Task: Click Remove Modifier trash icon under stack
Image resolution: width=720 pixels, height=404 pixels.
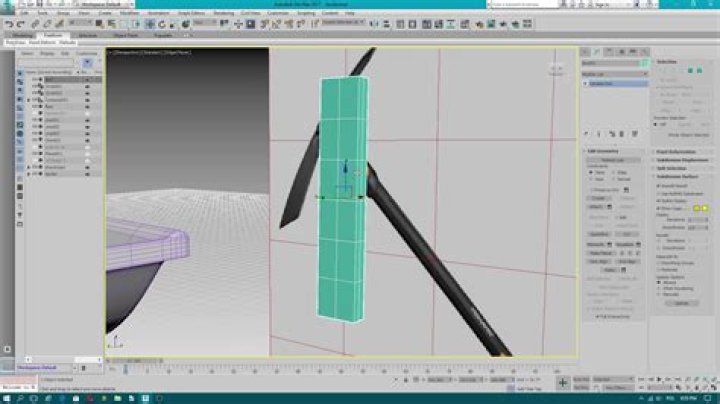Action: point(622,134)
